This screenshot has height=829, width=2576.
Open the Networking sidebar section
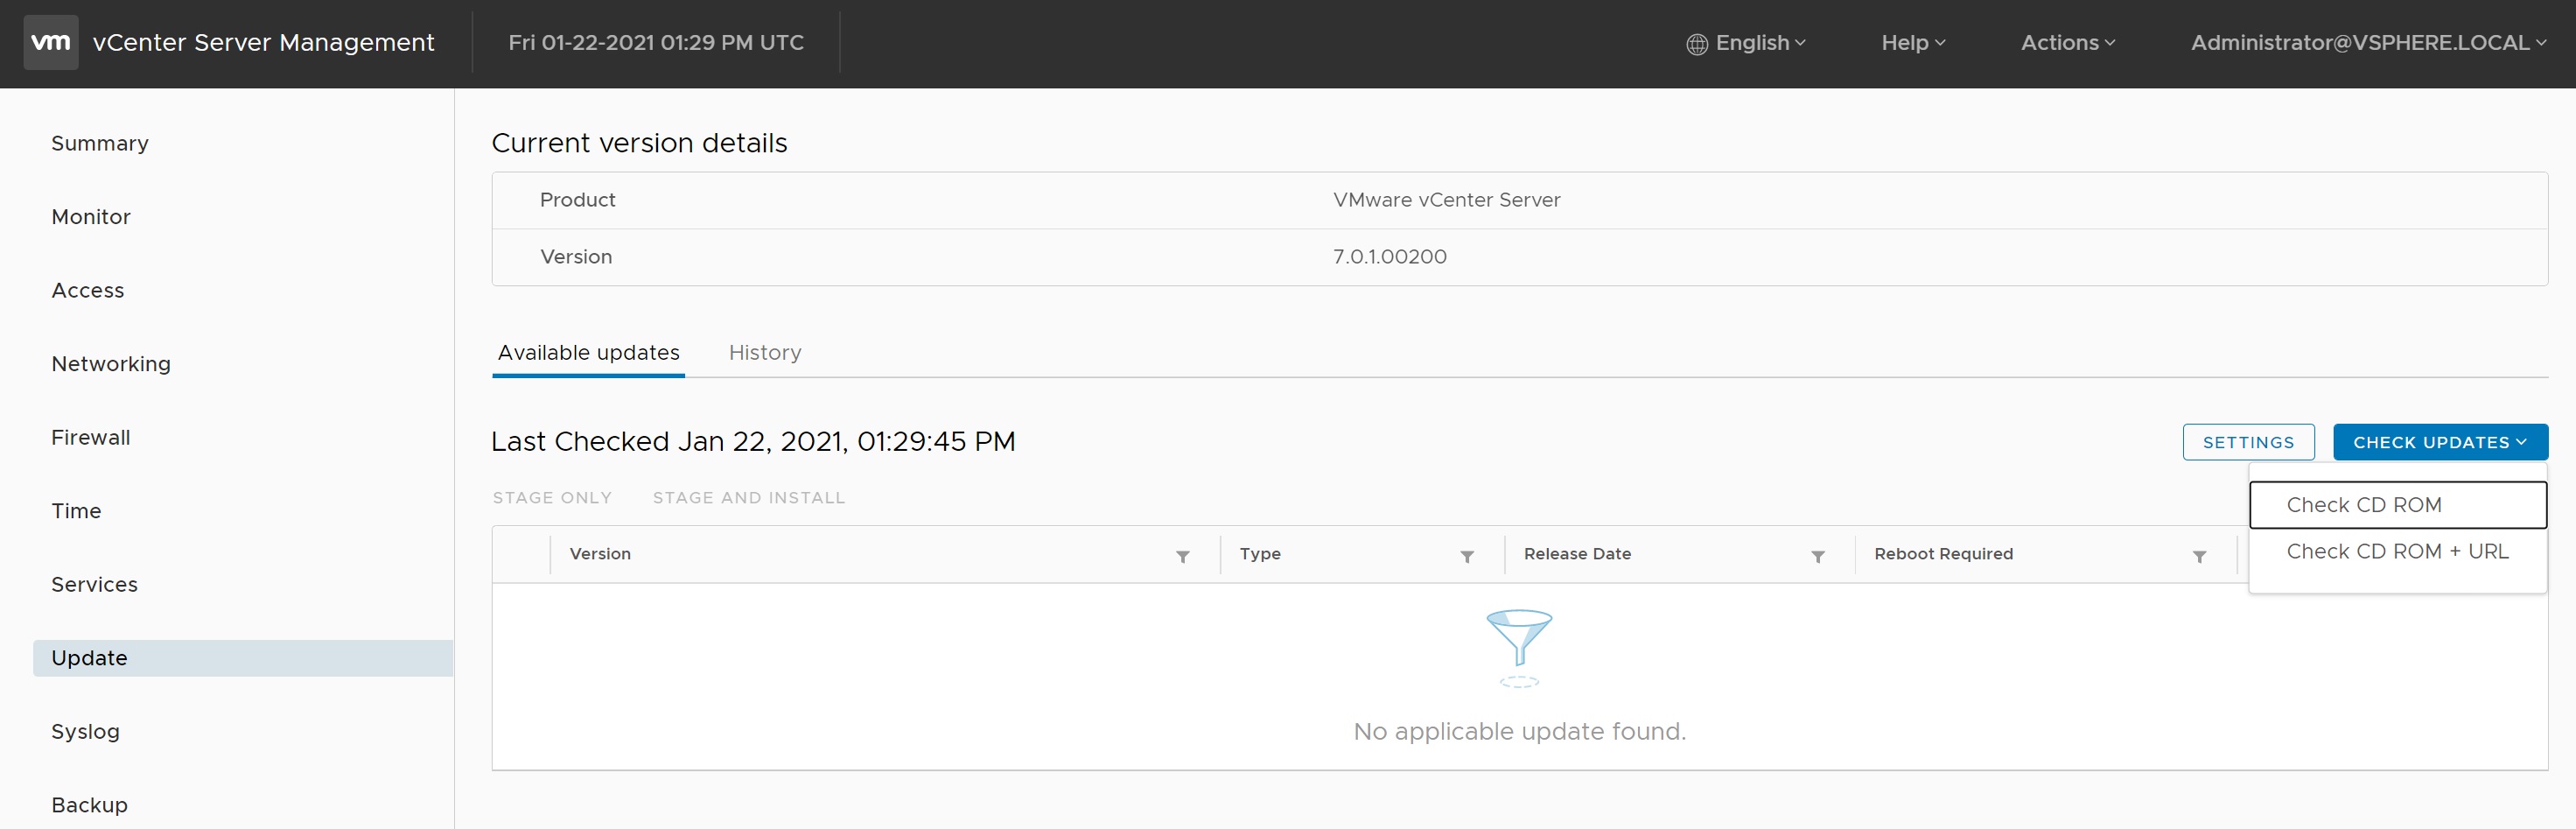click(x=111, y=364)
